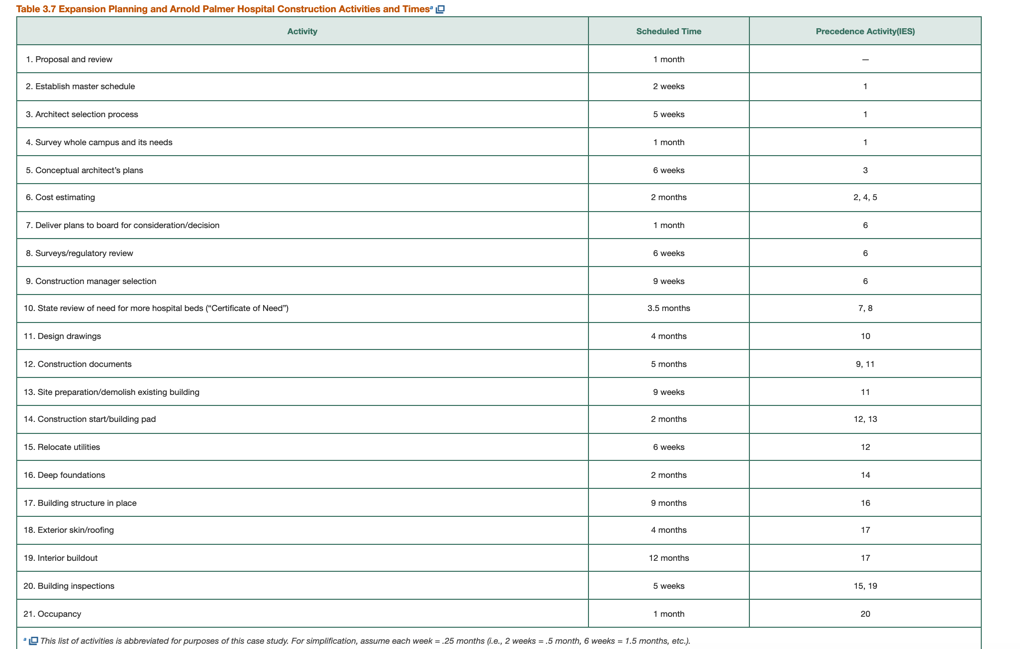Click '5 weeks' time for Building inspections
Image resolution: width=1020 pixels, height=649 pixels.
669,586
